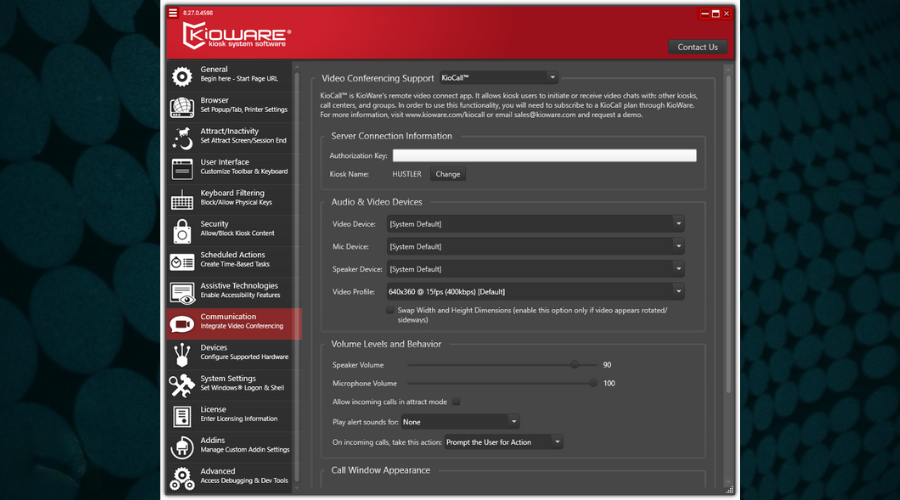Go to Advanced Debugging & Dev Tools
Viewport: 900px width, 500px height.
(234, 476)
